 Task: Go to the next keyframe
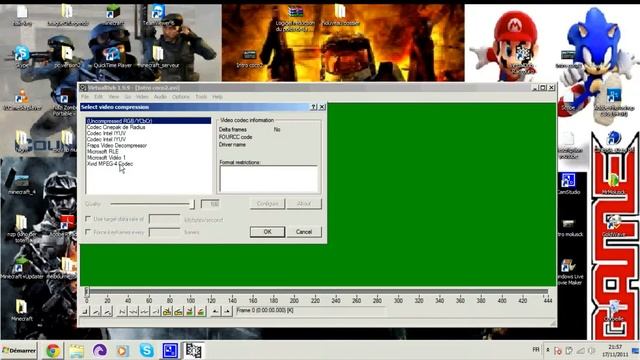point(178,312)
